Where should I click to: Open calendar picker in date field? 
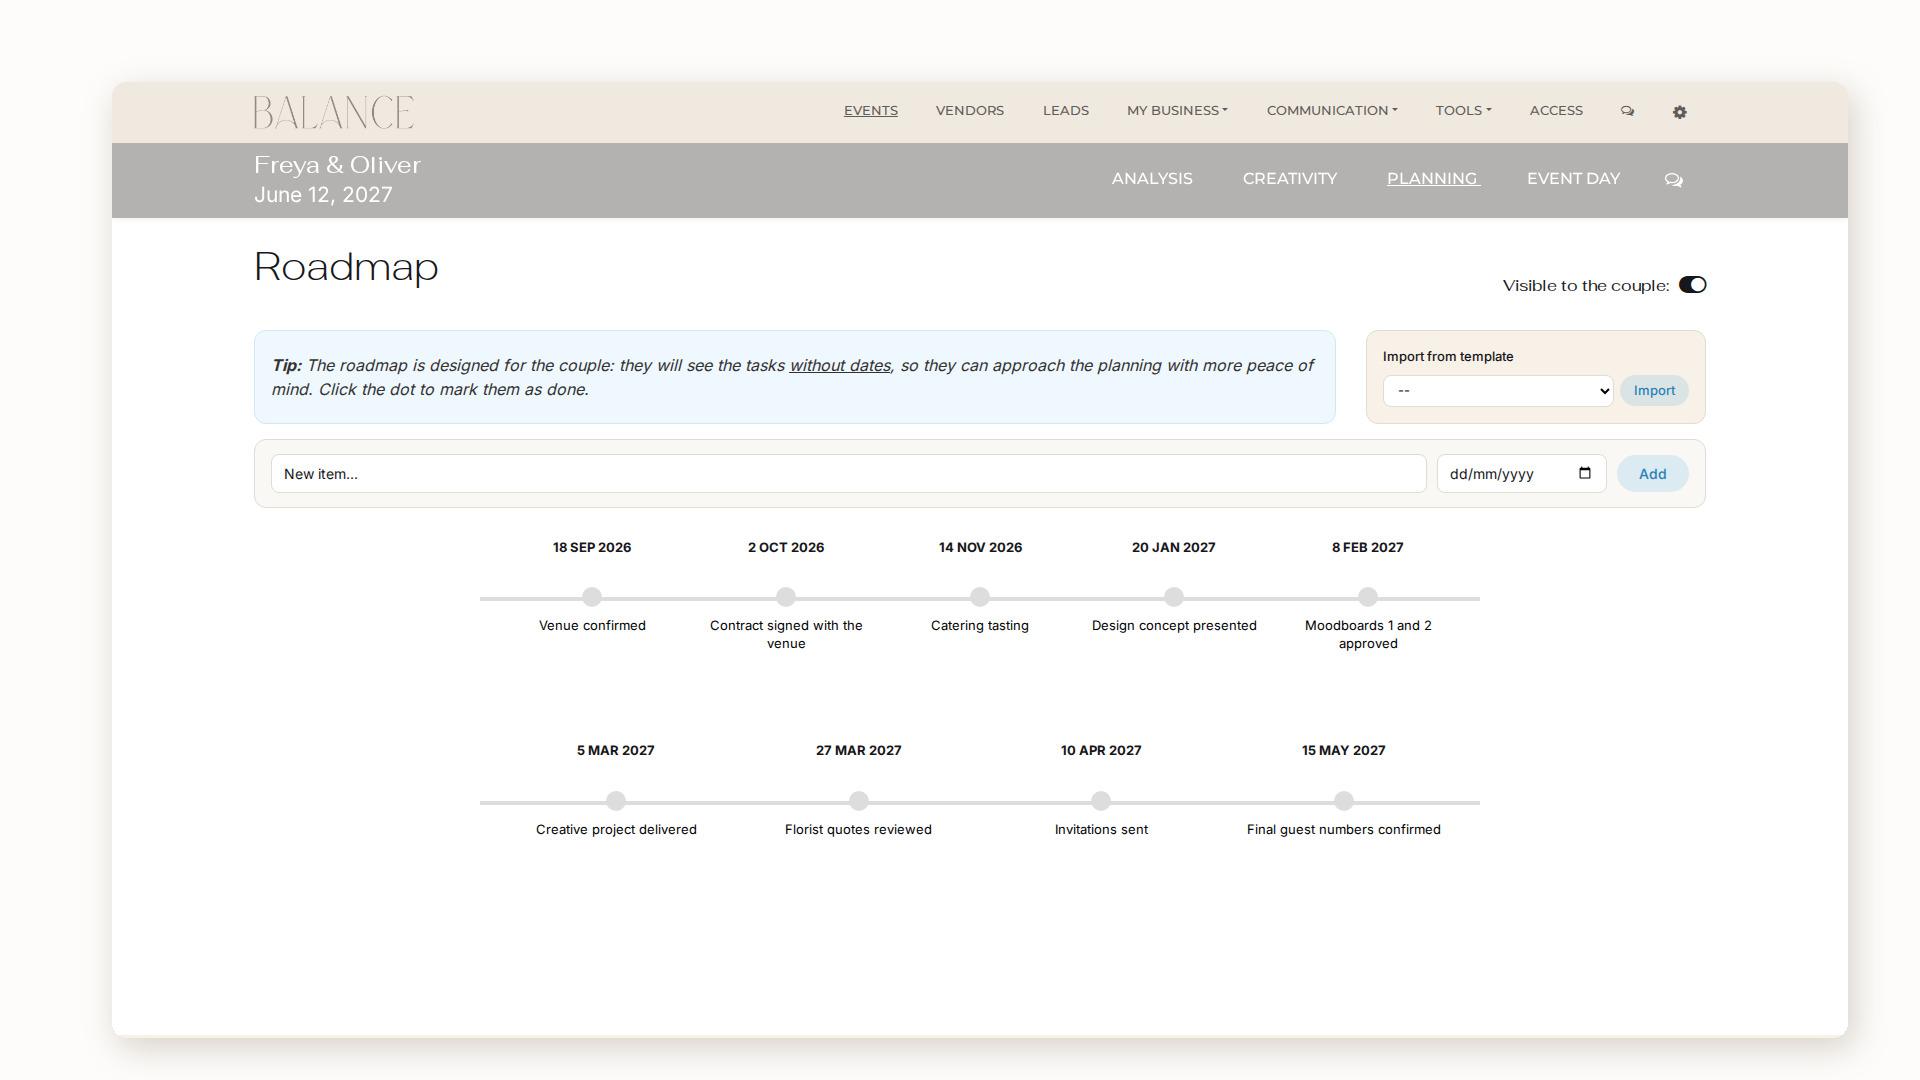(1585, 473)
